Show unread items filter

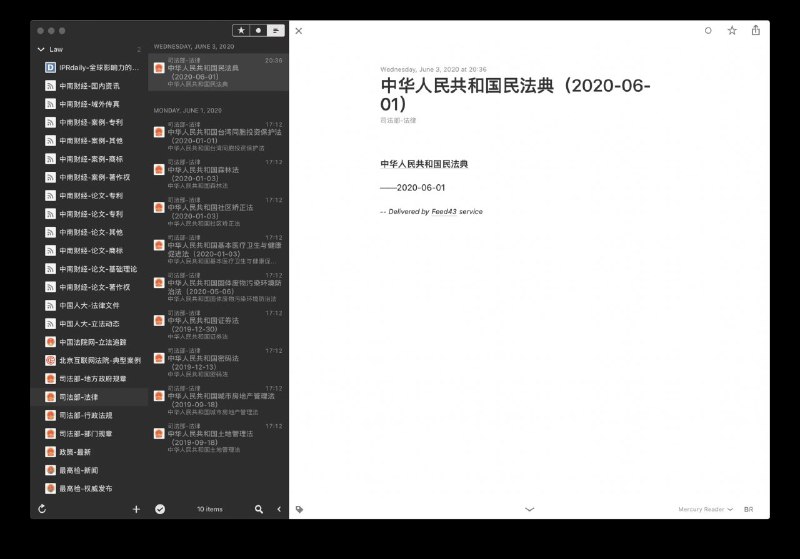pyautogui.click(x=257, y=31)
